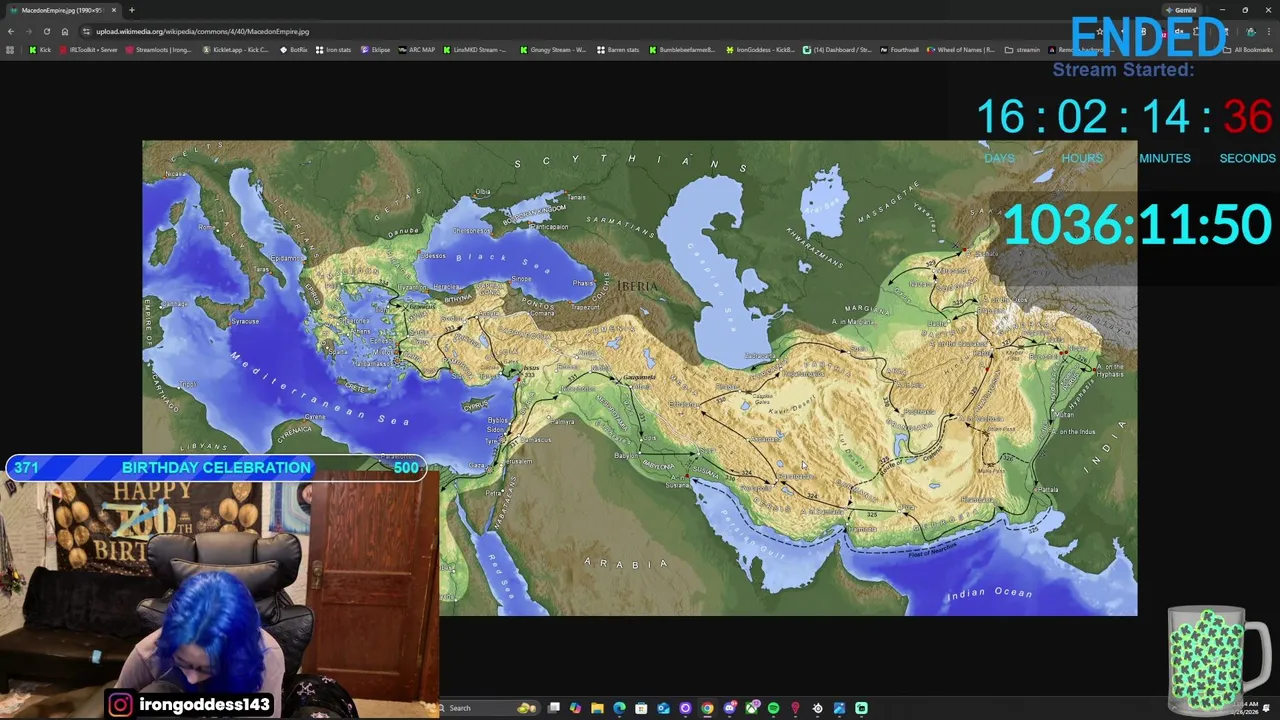Image resolution: width=1280 pixels, height=720 pixels.
Task: Open the Apps grid shortcut in bookmarks bar
Action: [x=10, y=50]
